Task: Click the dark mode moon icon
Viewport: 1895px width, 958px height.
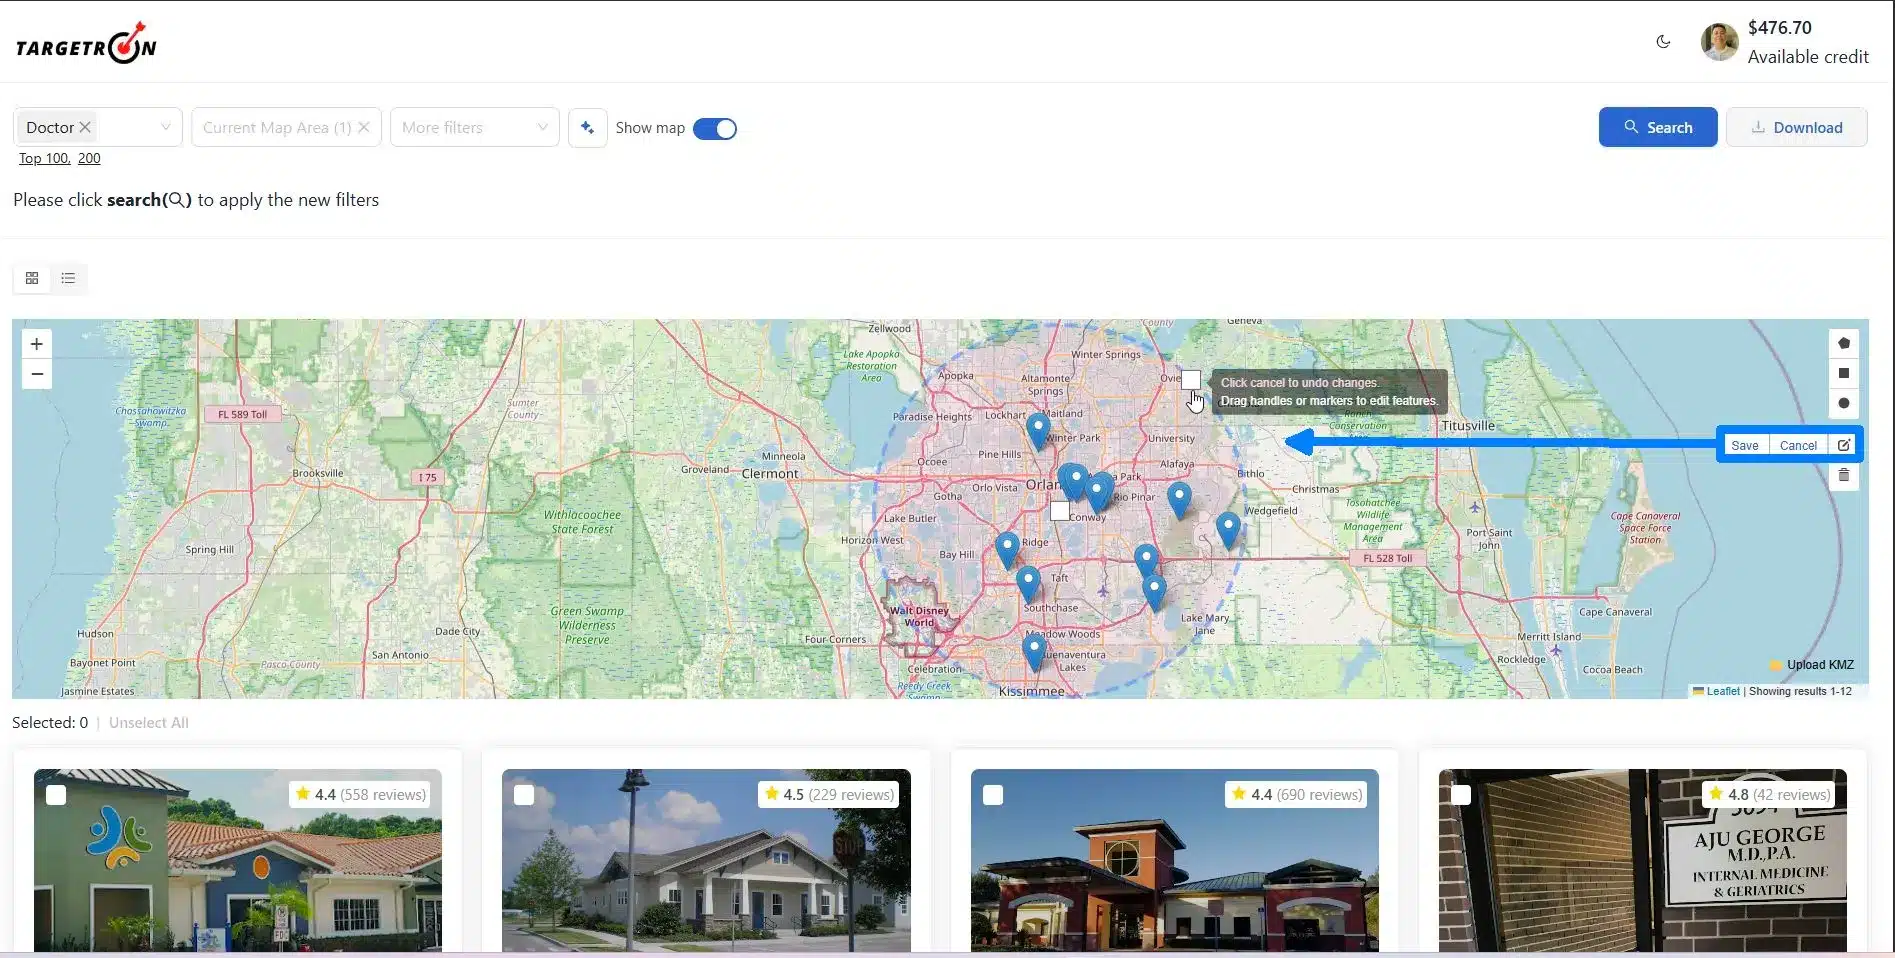Action: click(x=1663, y=42)
